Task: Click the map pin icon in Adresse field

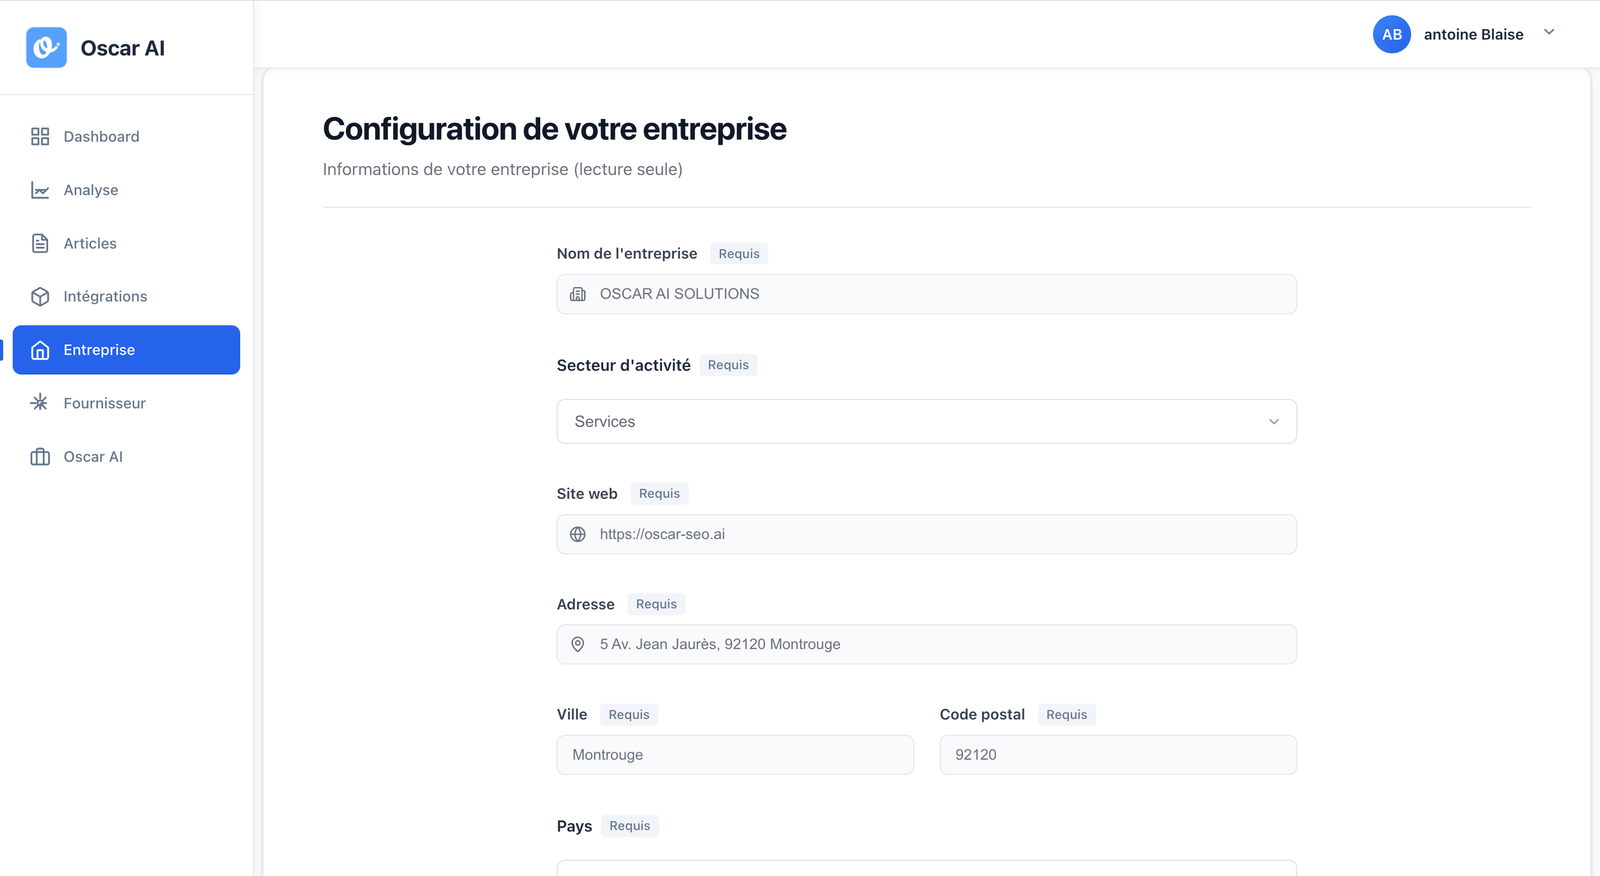Action: (578, 645)
